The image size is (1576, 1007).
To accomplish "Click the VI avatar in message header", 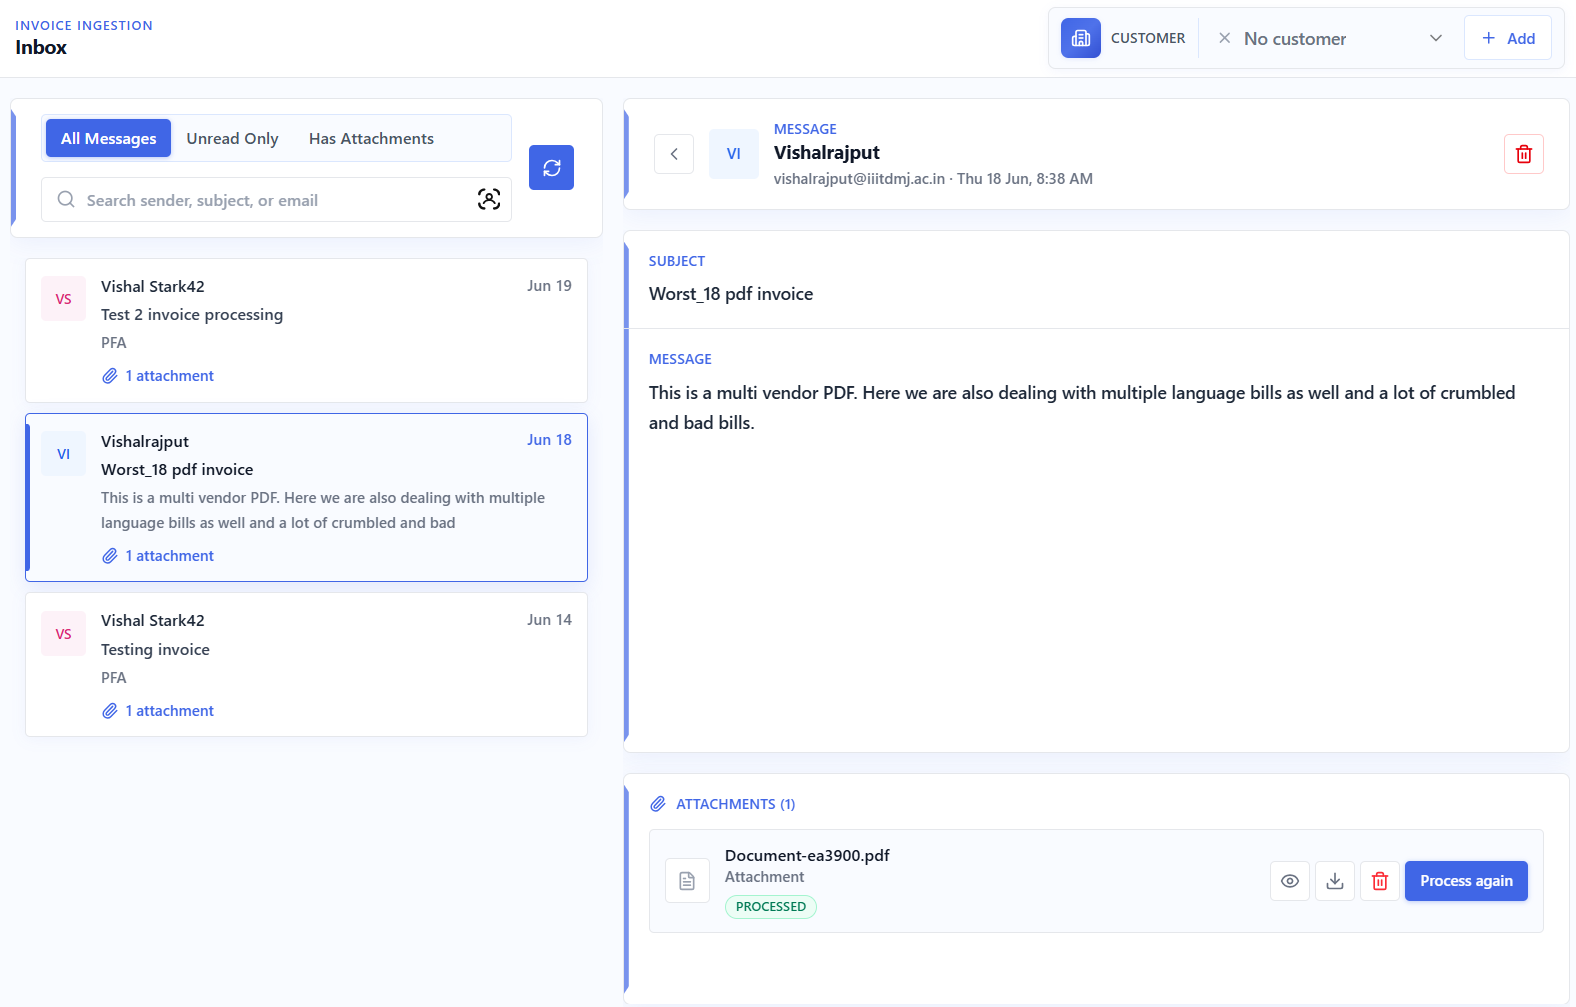I will (x=734, y=154).
